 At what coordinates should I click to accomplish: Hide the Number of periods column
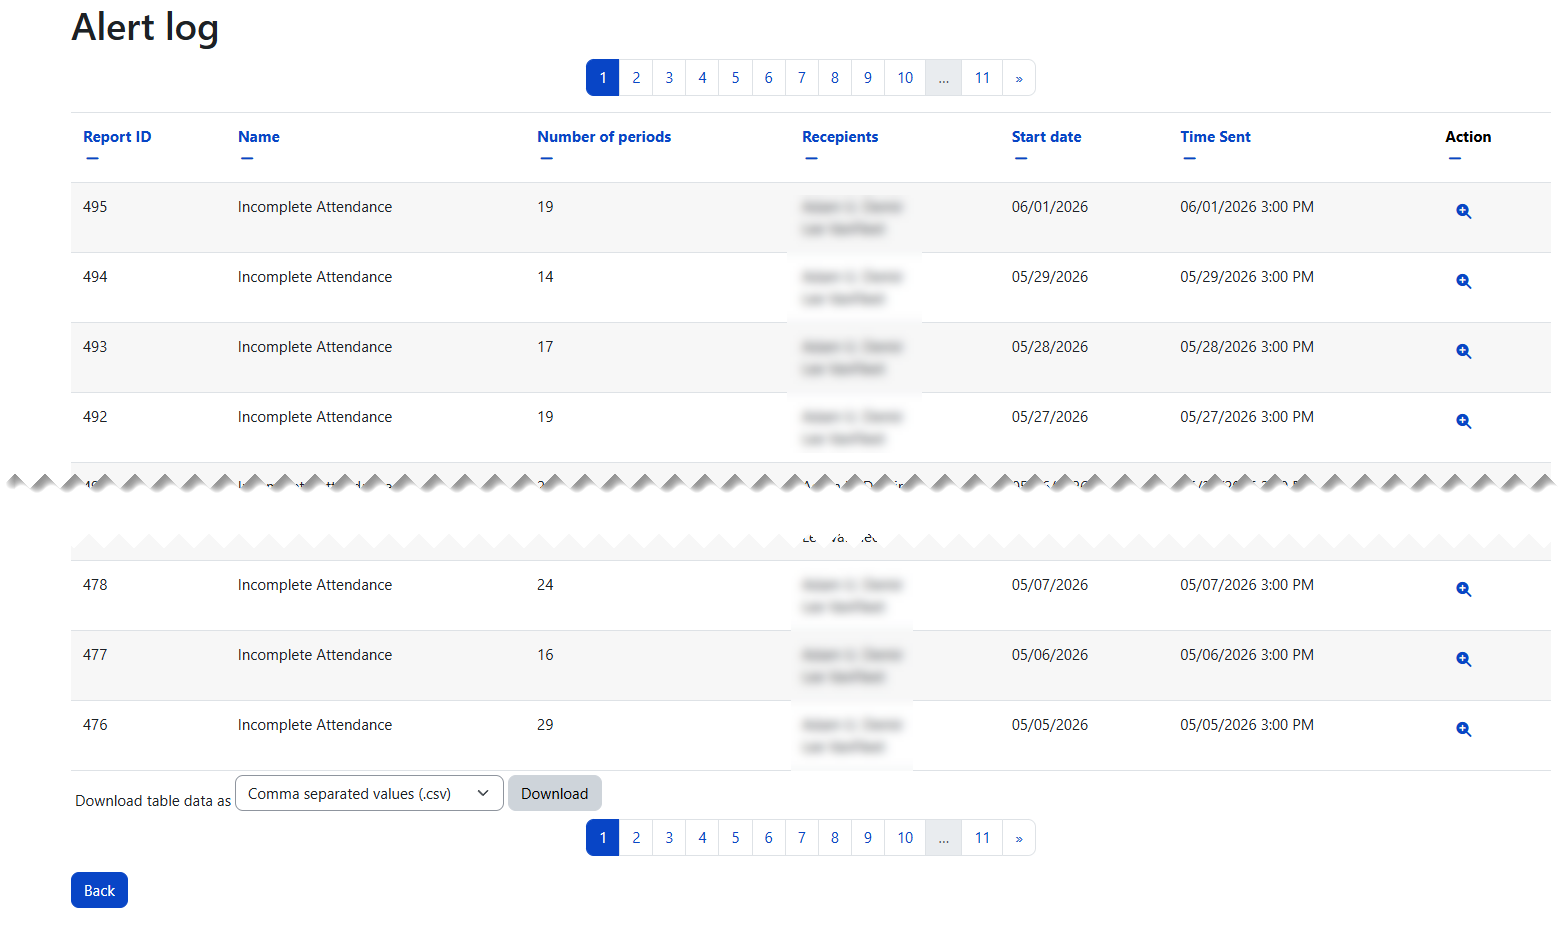546,158
